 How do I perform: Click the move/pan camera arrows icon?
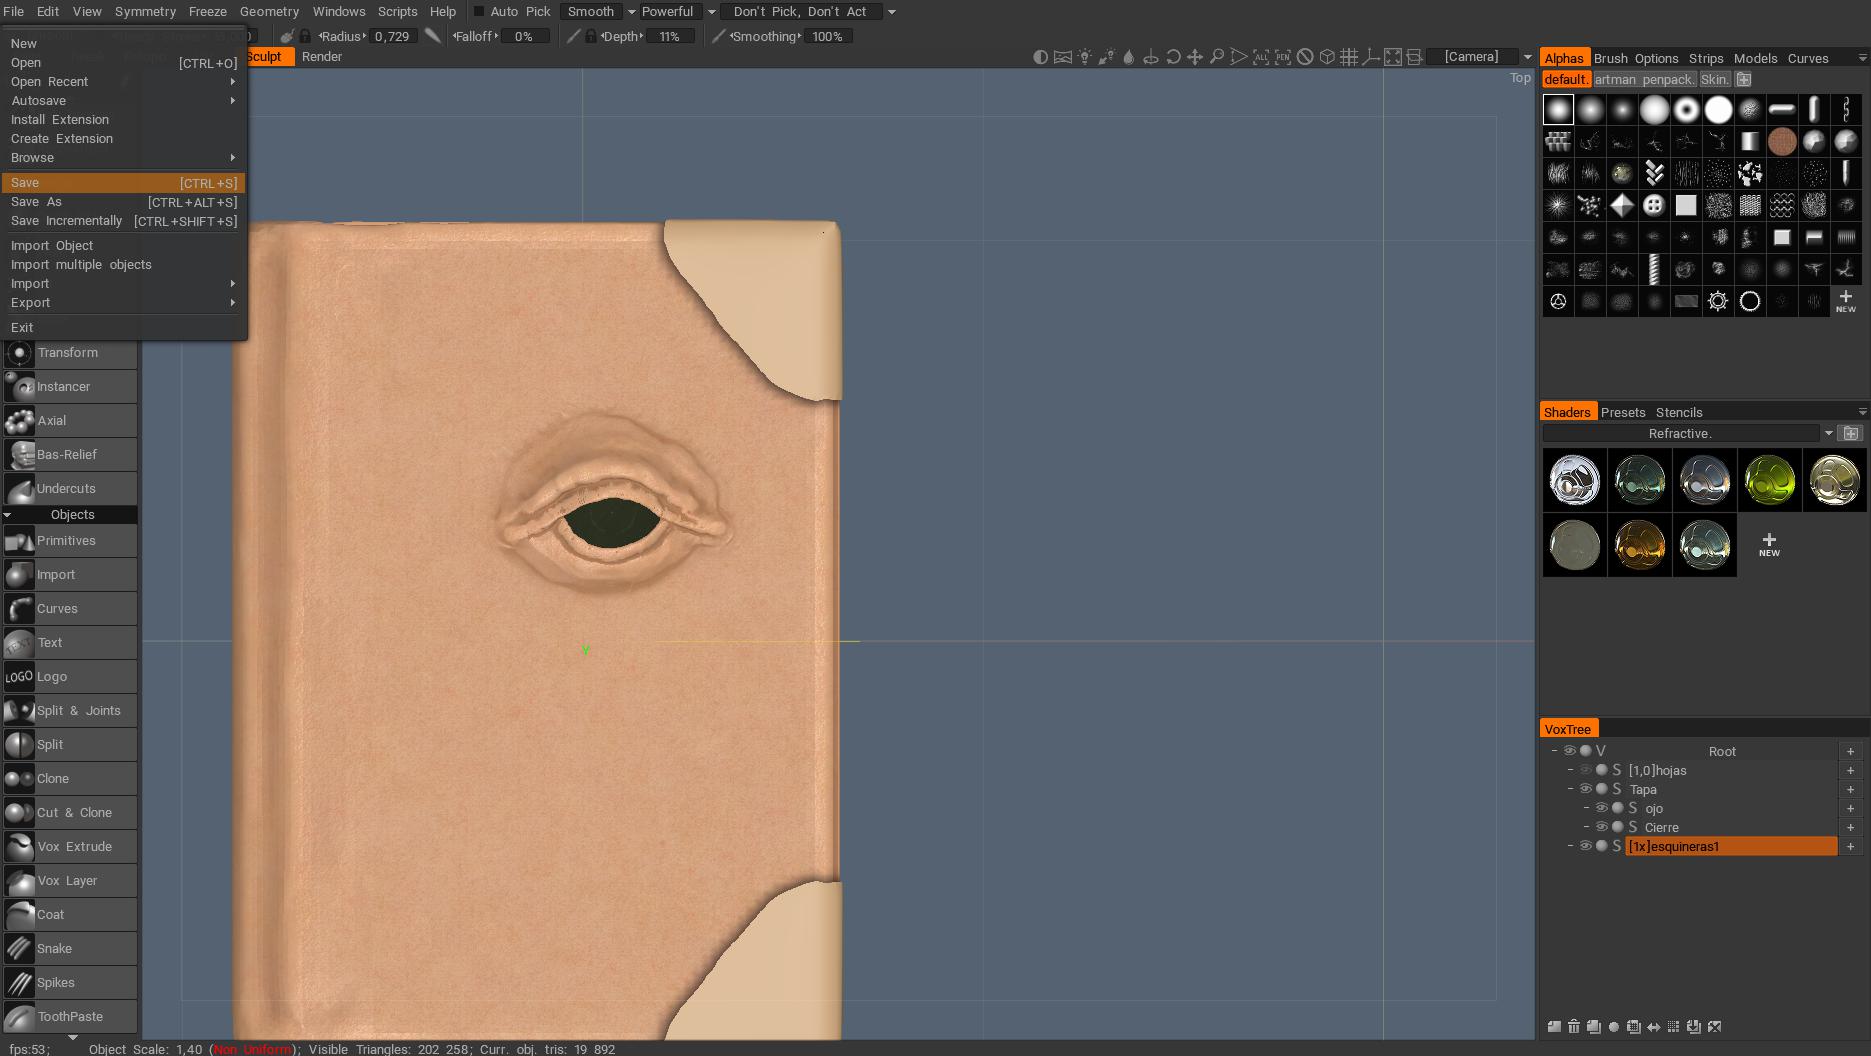coord(1195,57)
